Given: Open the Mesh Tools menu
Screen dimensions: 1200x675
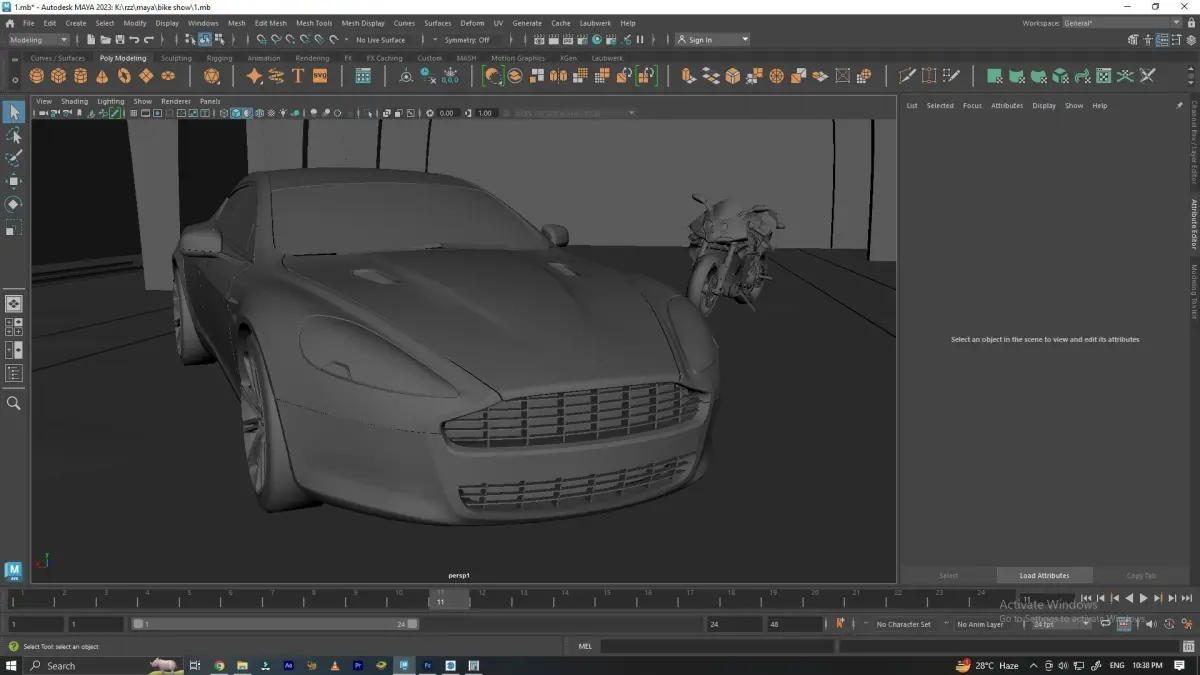Looking at the screenshot, I should click(313, 23).
